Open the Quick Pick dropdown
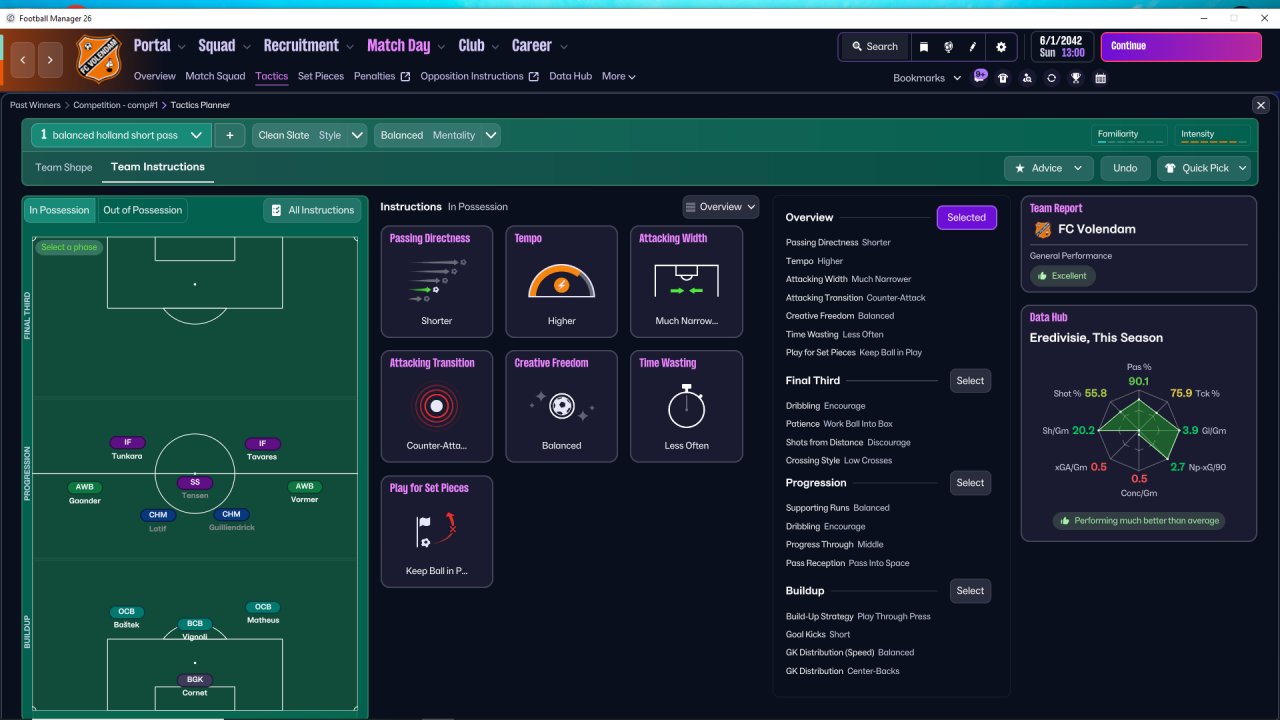The height and width of the screenshot is (720, 1280). [1204, 168]
